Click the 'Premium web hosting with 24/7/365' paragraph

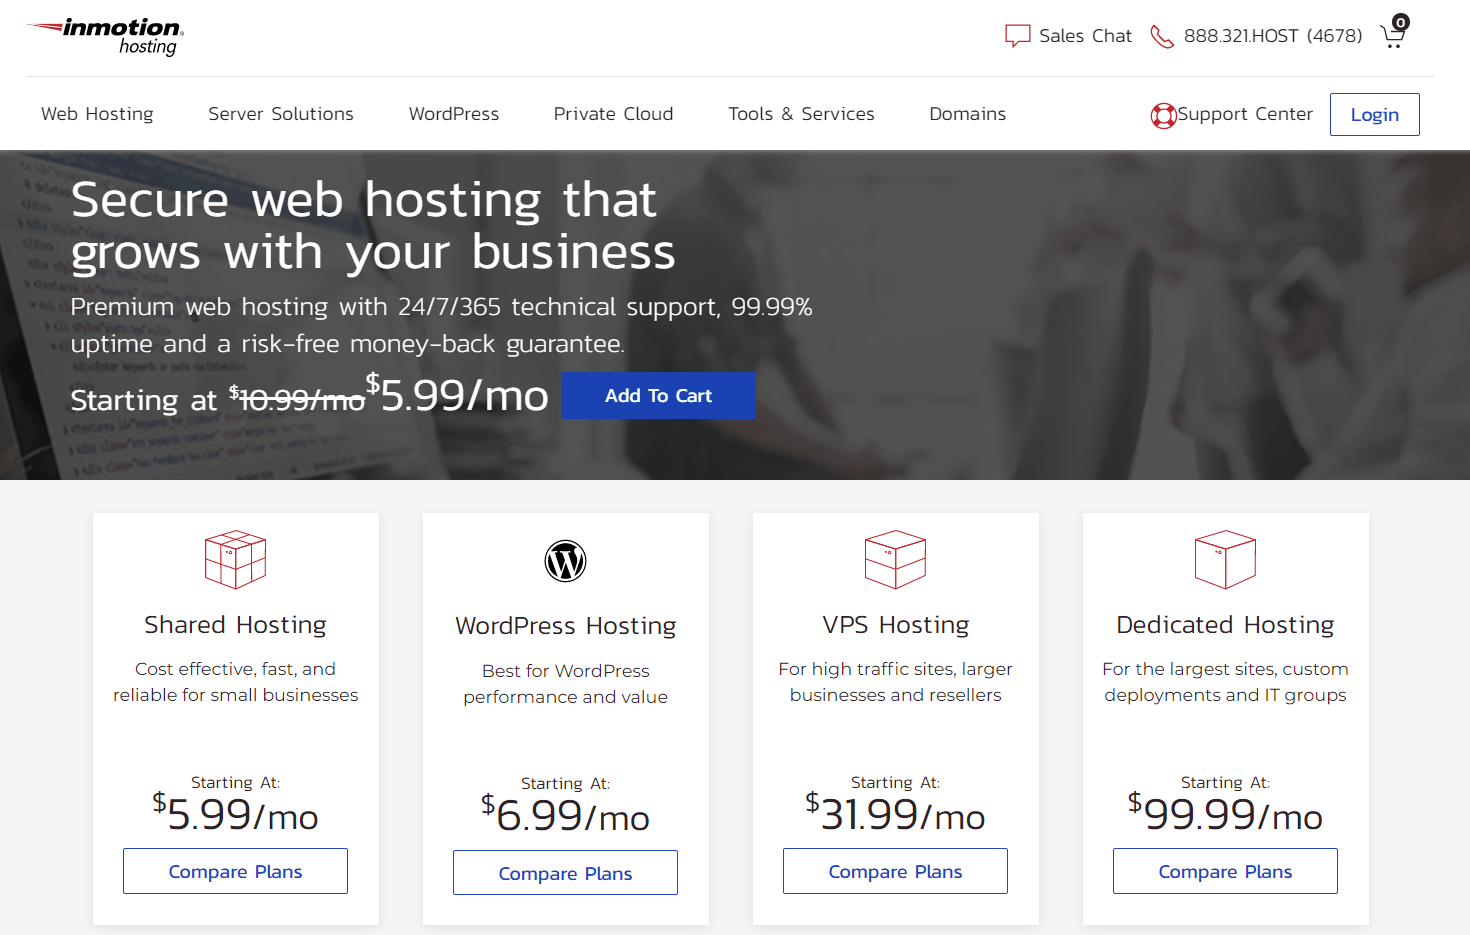[441, 325]
